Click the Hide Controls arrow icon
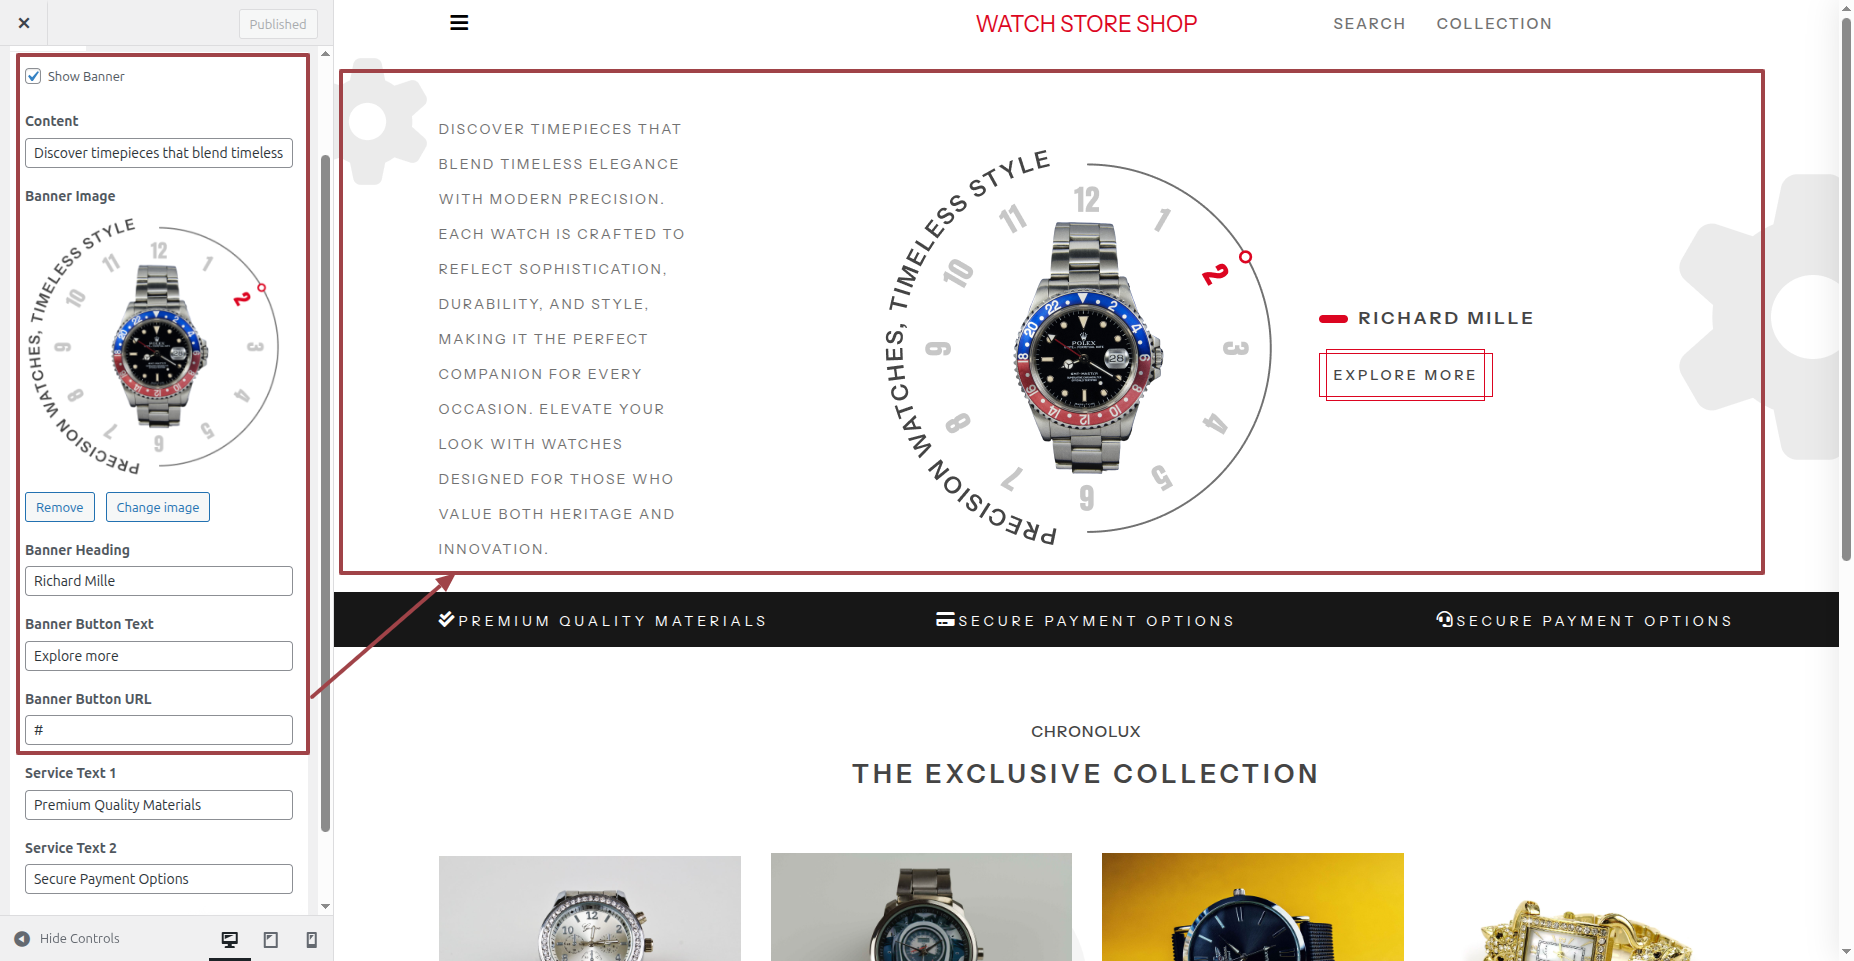This screenshot has height=961, width=1854. click(22, 939)
